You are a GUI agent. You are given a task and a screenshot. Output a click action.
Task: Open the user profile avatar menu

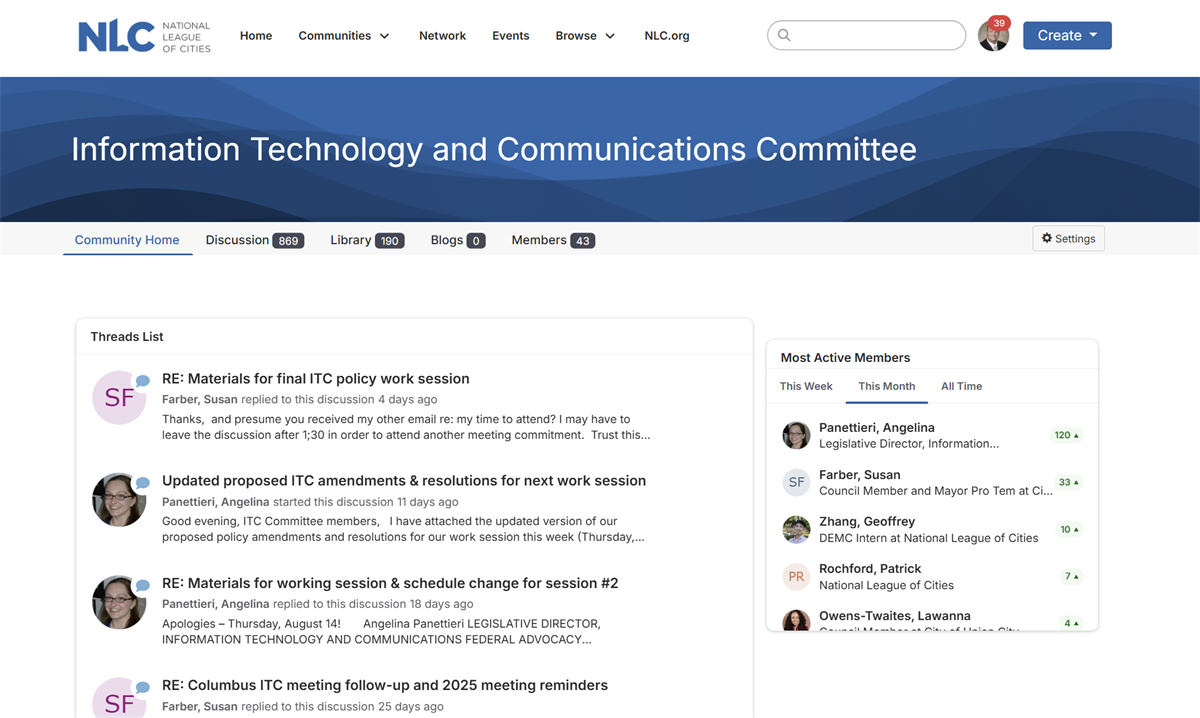click(x=993, y=37)
